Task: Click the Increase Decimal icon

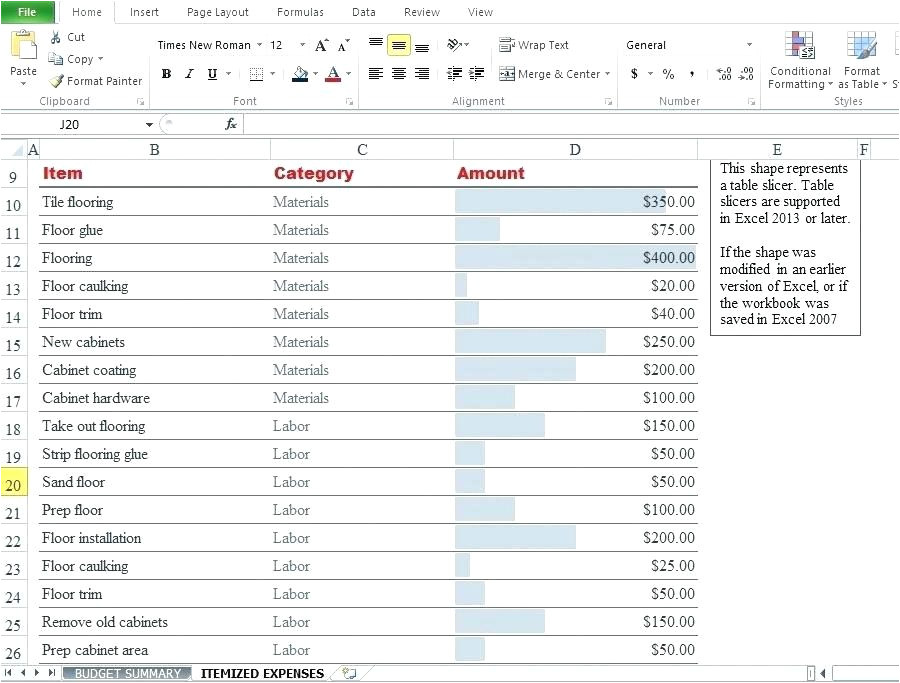Action: pyautogui.click(x=724, y=74)
